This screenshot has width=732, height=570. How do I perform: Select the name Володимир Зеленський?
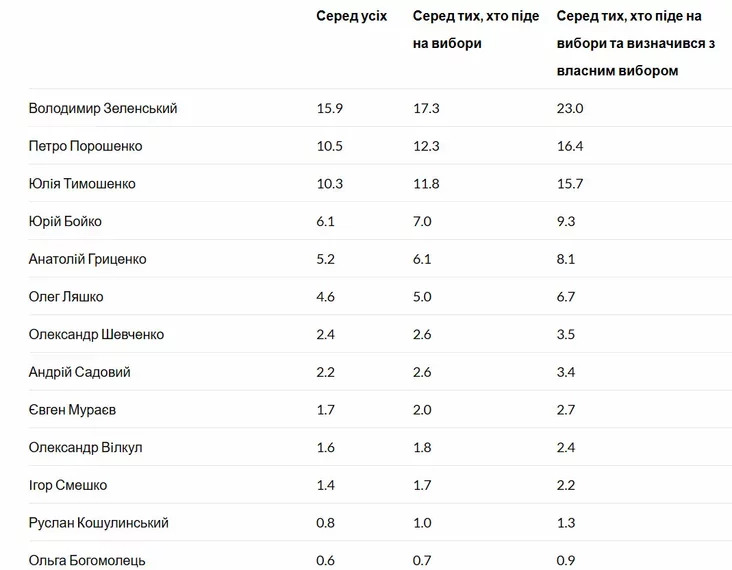(x=103, y=108)
